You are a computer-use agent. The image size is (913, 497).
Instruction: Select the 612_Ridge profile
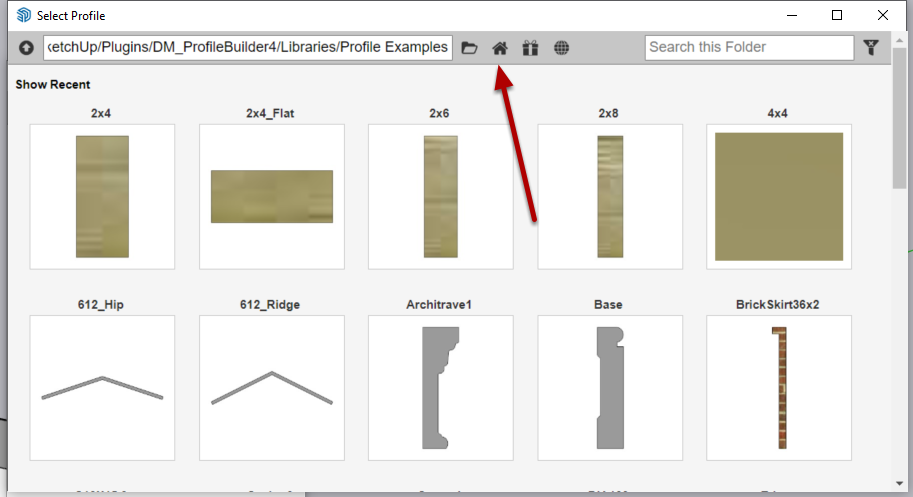[272, 388]
